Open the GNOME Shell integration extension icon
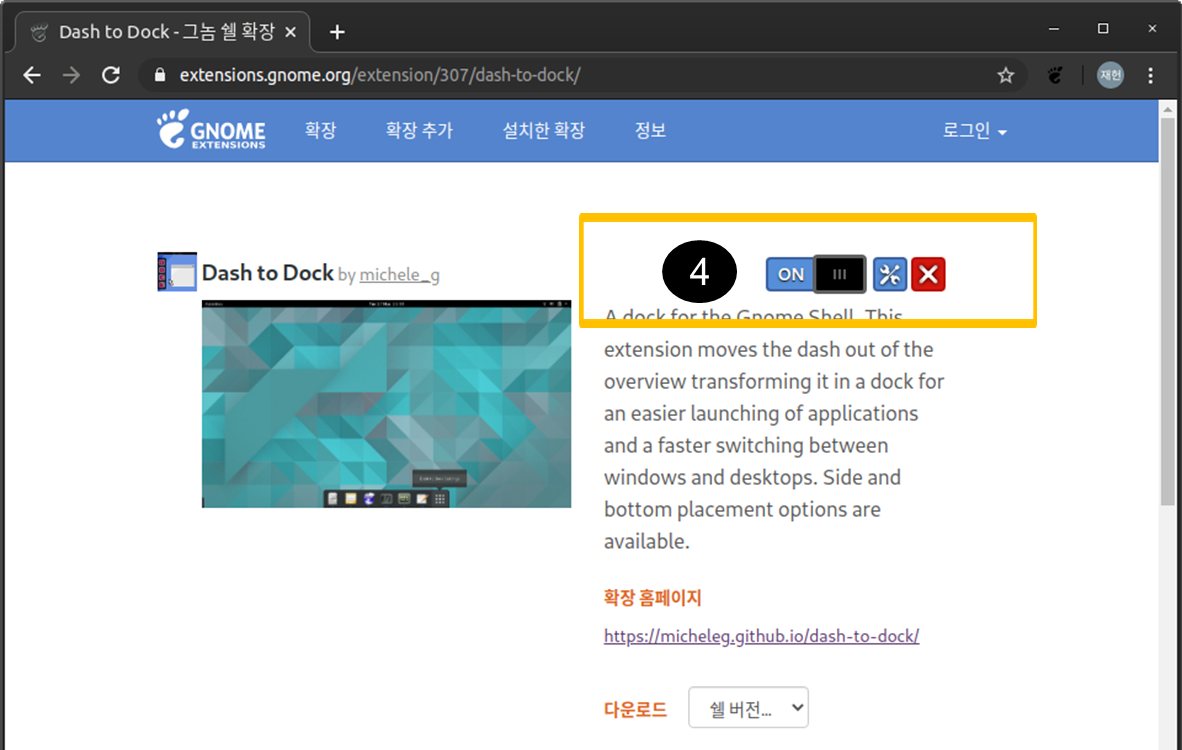The image size is (1182, 750). 1055,75
